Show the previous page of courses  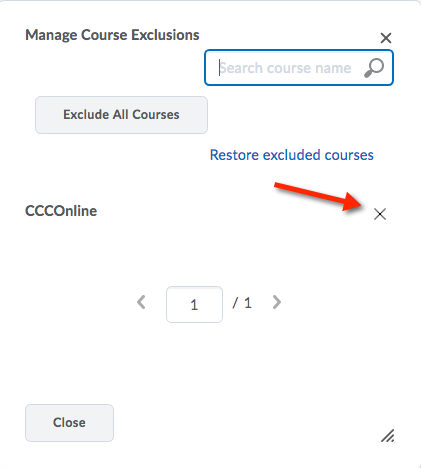pyautogui.click(x=141, y=302)
